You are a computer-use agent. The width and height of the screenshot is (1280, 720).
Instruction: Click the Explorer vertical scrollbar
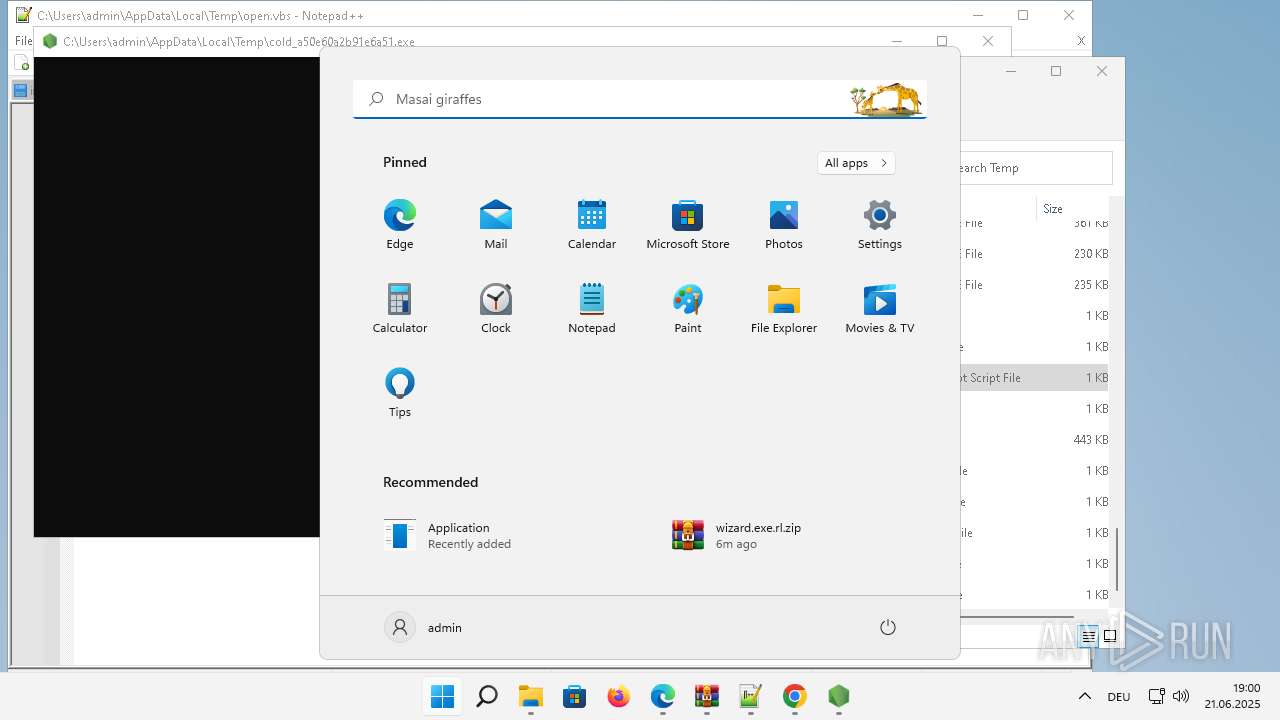pos(1118,560)
